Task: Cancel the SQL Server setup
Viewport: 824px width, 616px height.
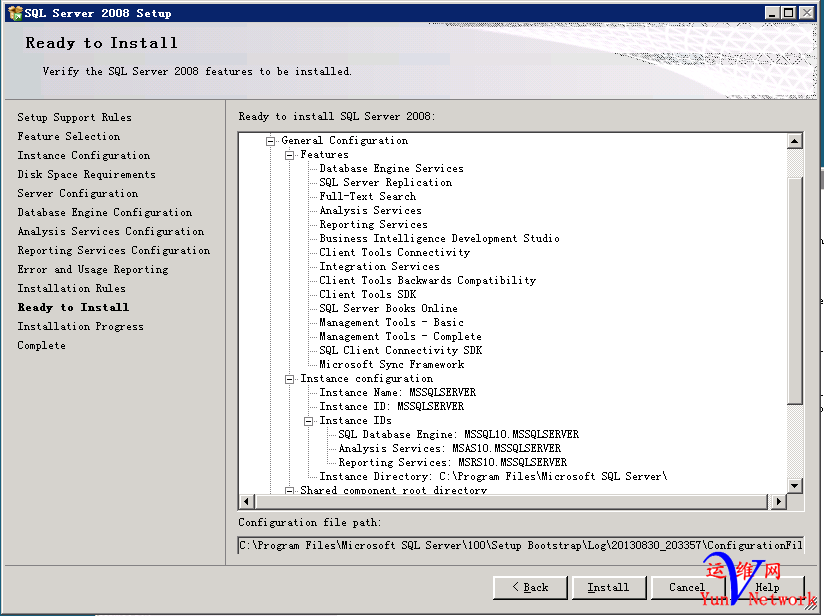Action: click(x=687, y=588)
